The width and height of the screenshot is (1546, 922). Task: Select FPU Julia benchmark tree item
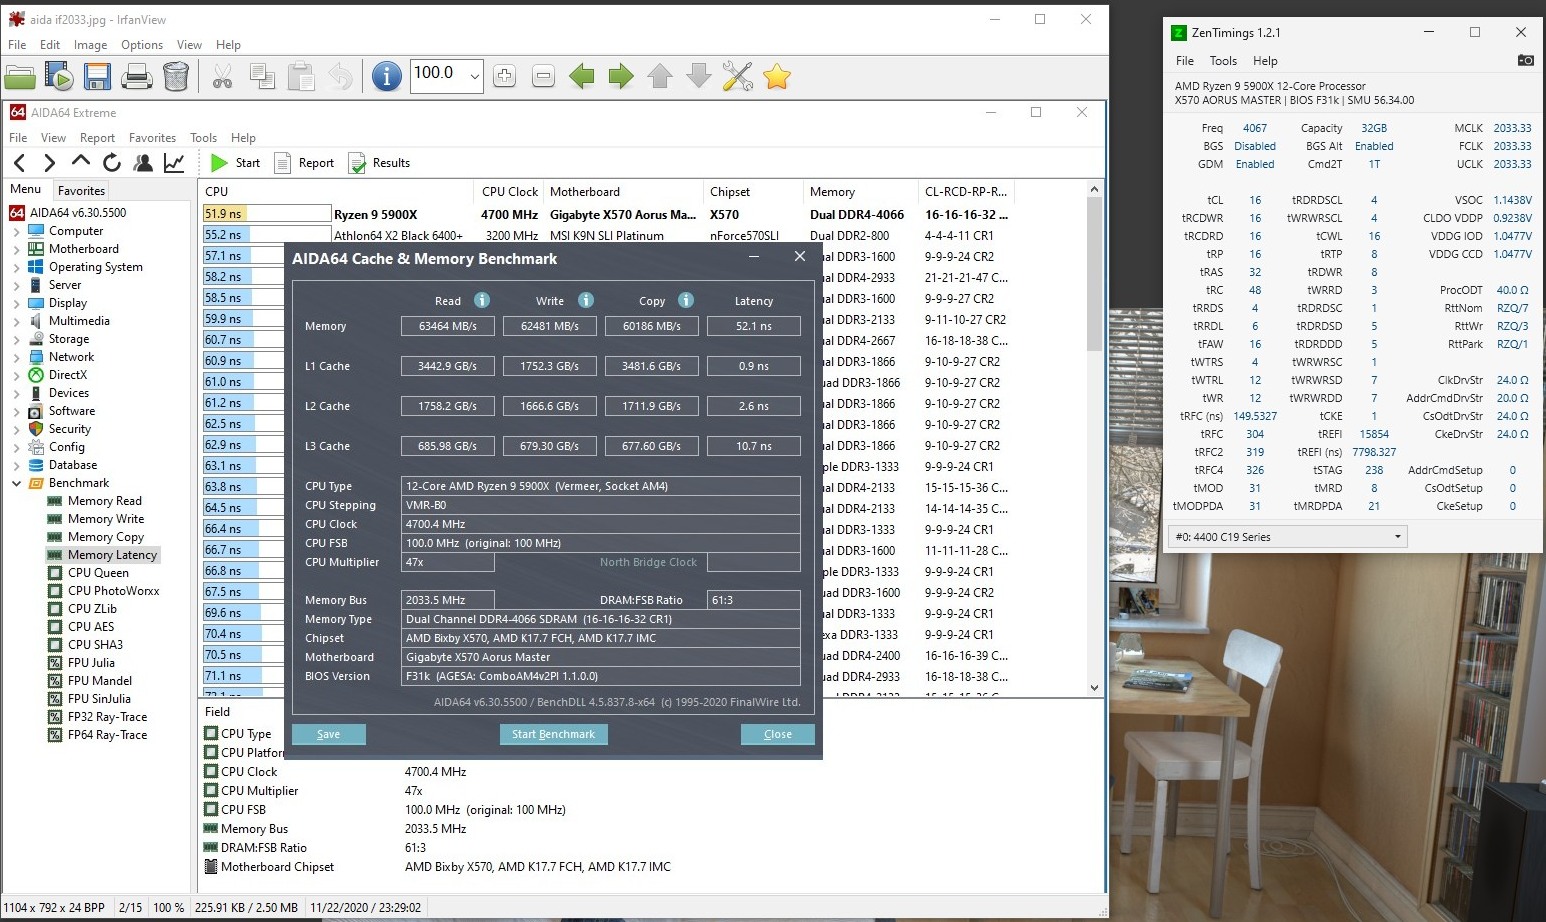tap(91, 663)
